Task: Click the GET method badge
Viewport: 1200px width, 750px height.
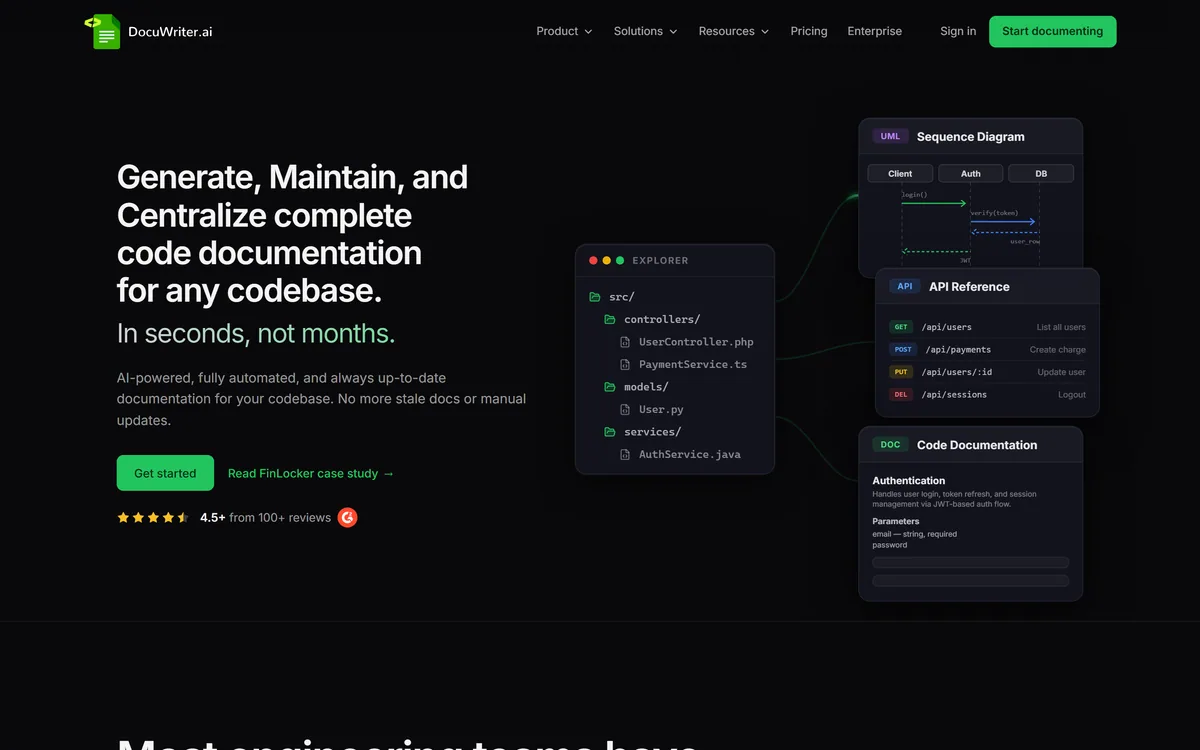Action: pyautogui.click(x=901, y=327)
